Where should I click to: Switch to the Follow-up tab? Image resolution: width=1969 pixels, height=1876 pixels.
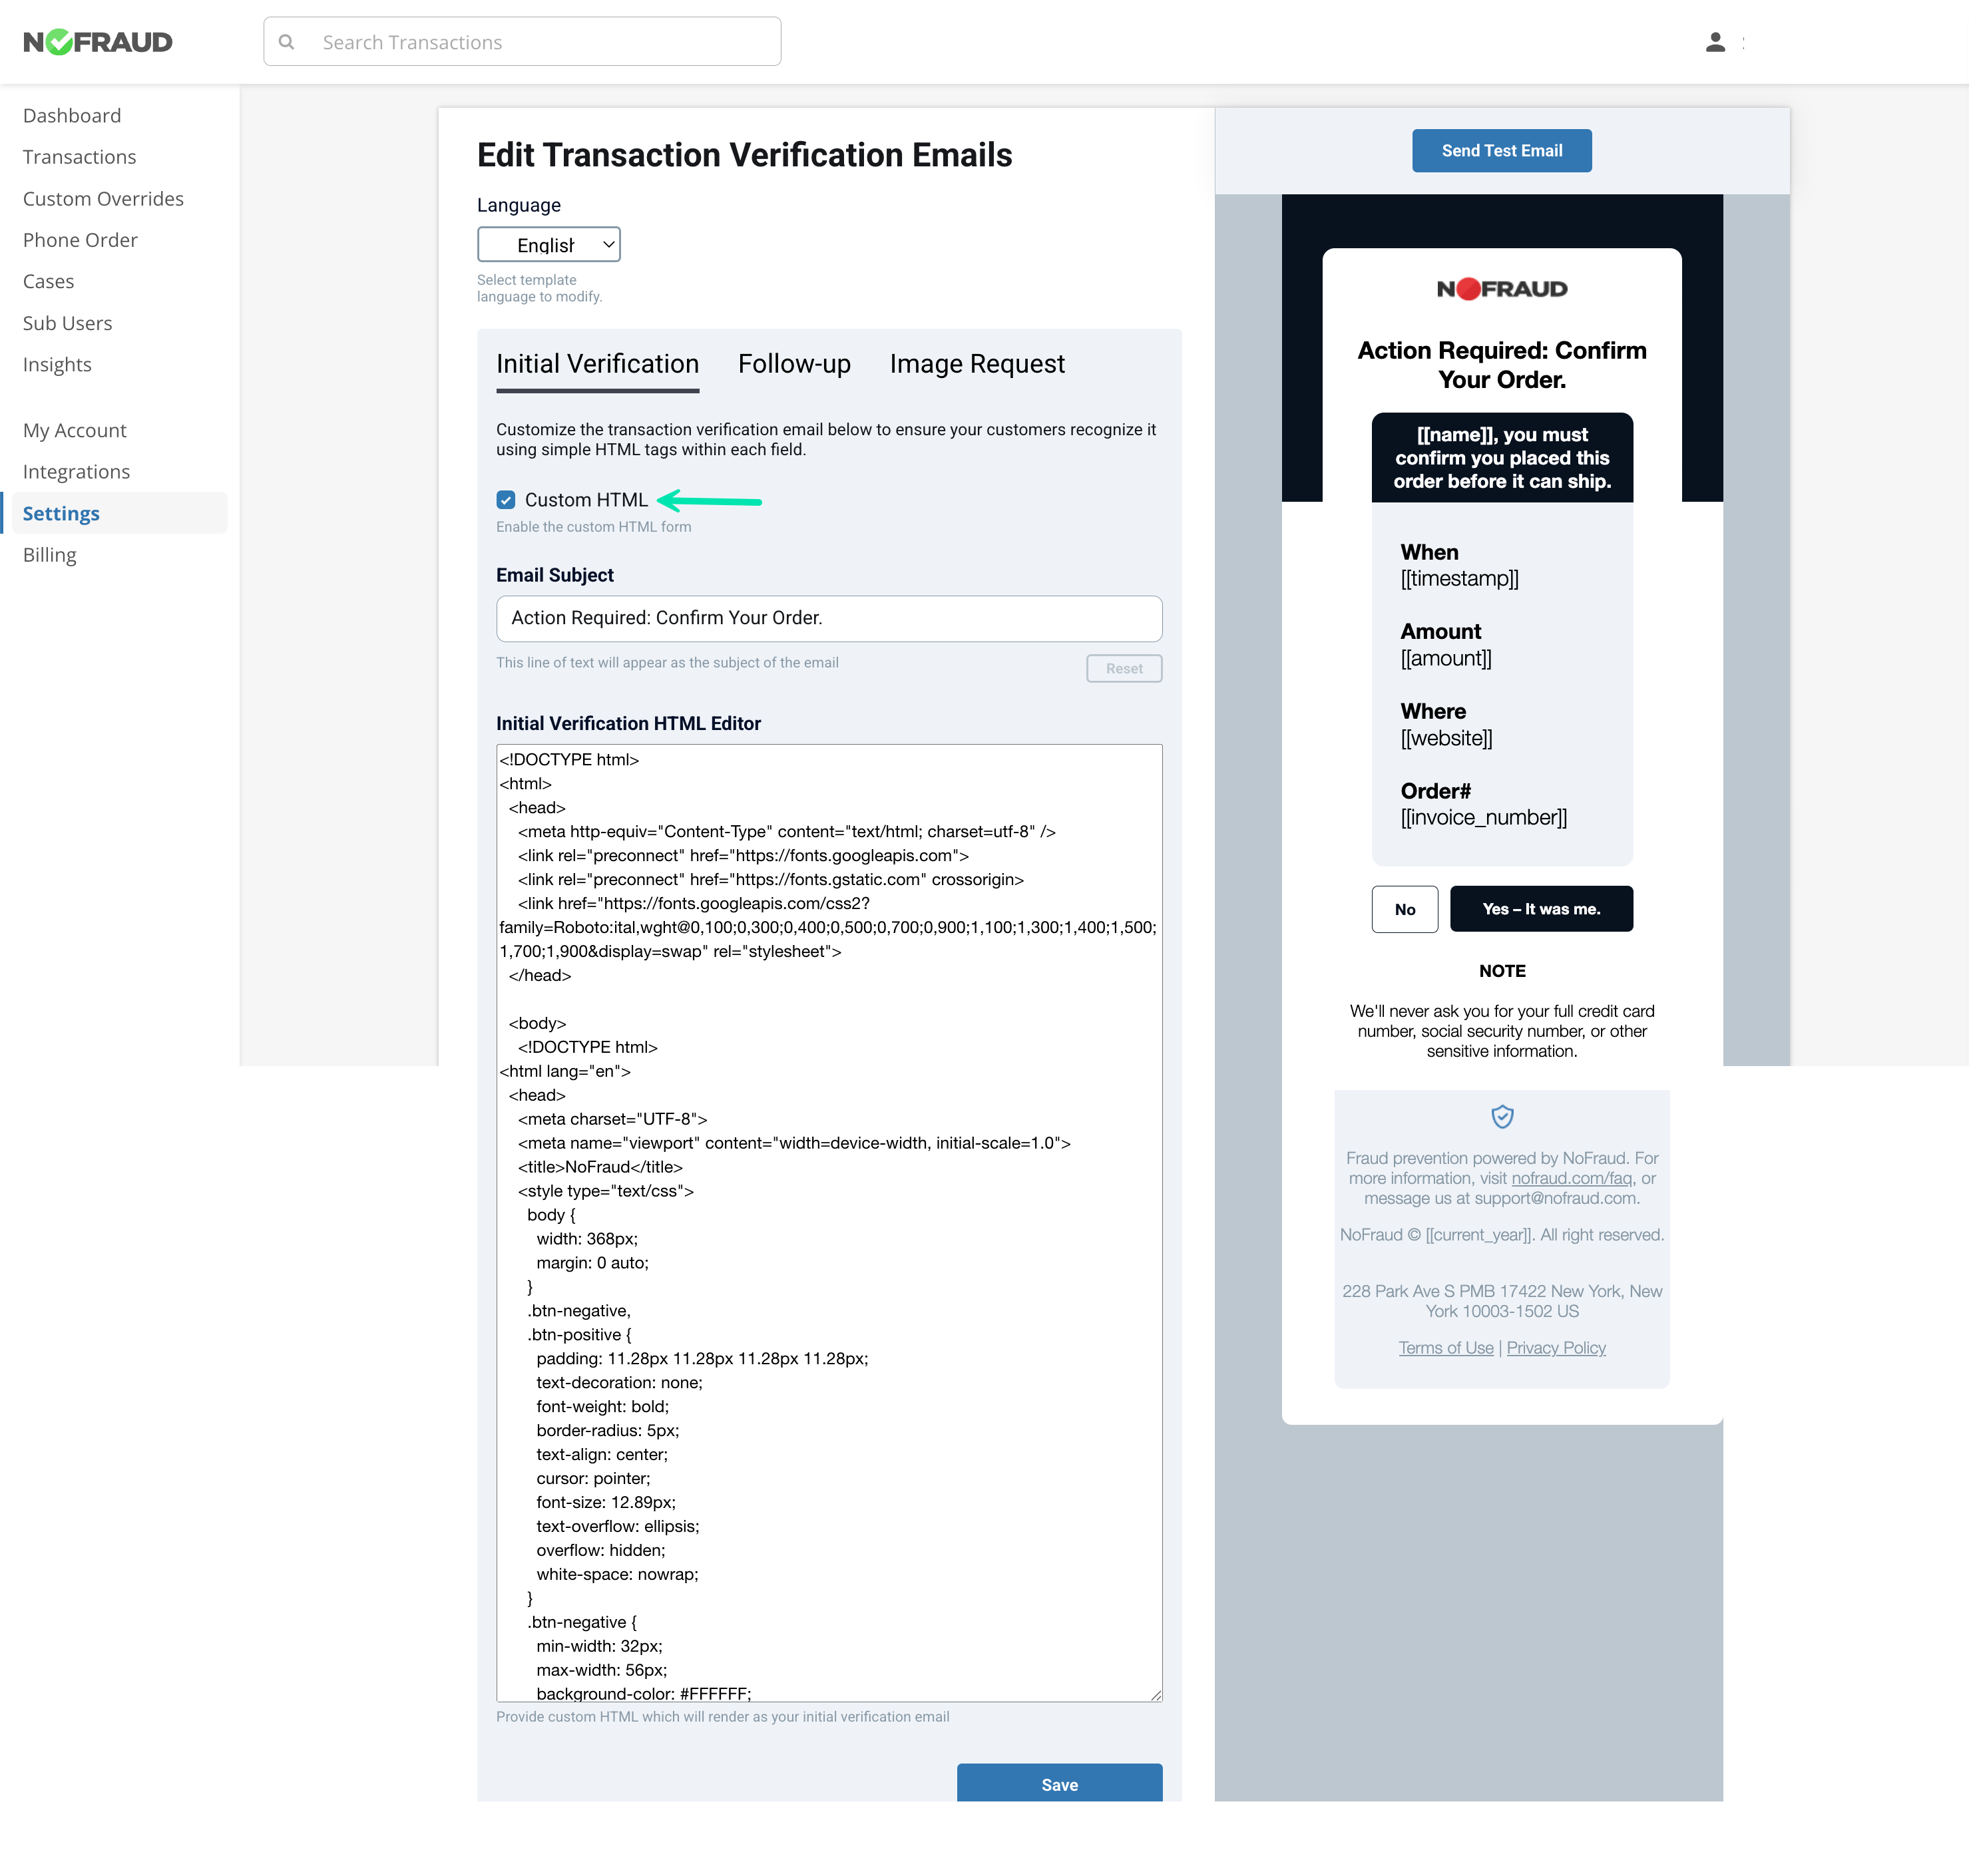(x=794, y=364)
